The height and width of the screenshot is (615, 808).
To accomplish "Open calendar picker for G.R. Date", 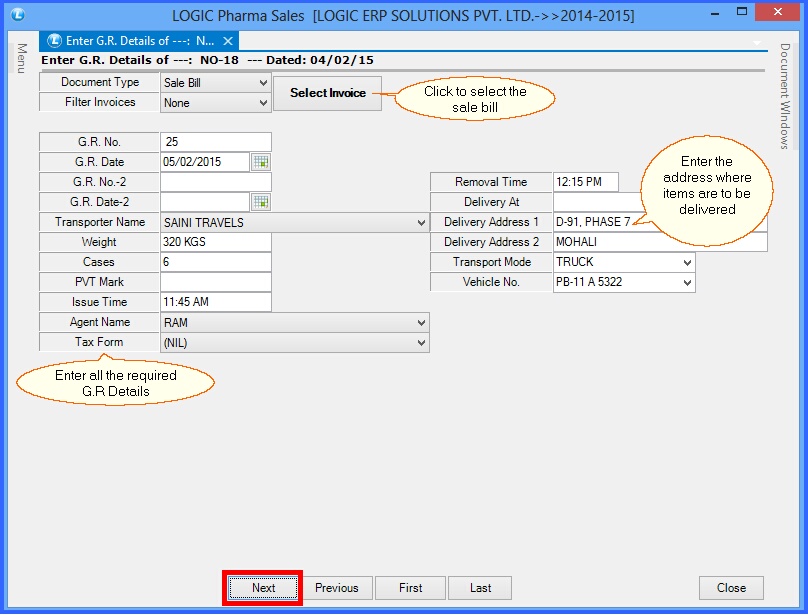I will [x=261, y=162].
